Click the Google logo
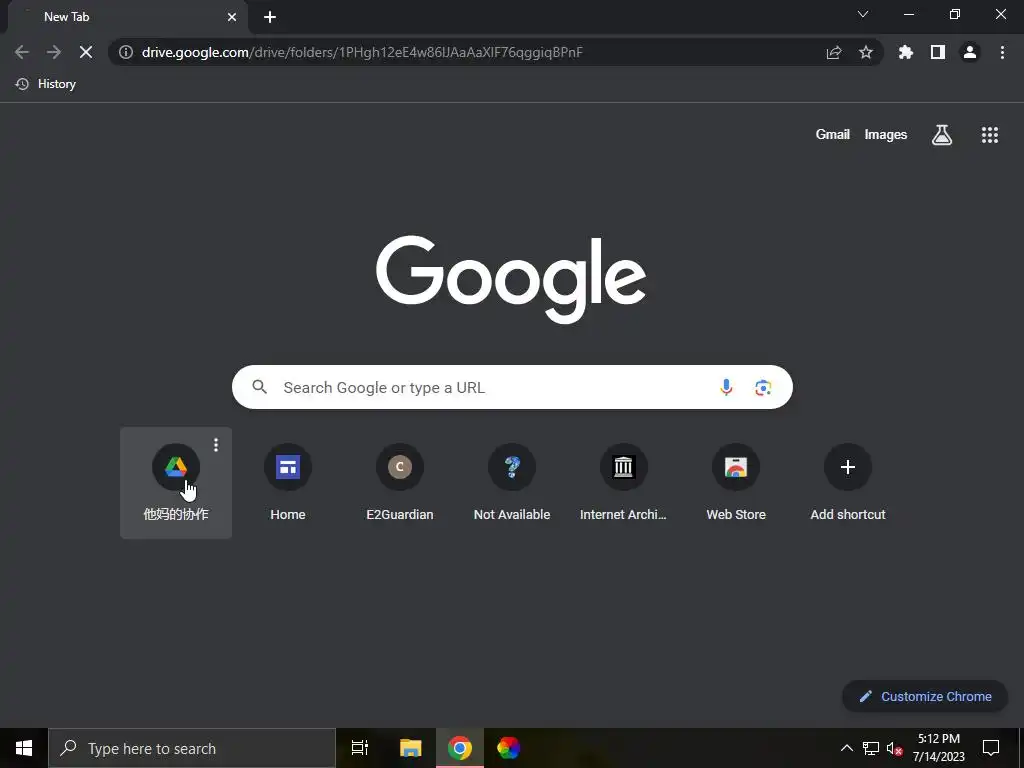 [511, 279]
